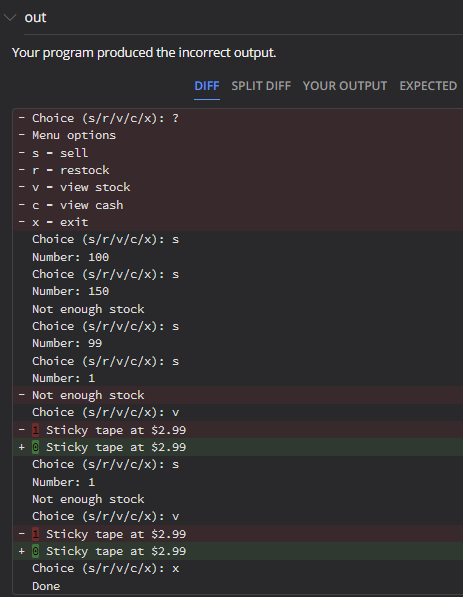Select the removed 'Menu options' diff line
This screenshot has width=463, height=597.
coord(238,136)
